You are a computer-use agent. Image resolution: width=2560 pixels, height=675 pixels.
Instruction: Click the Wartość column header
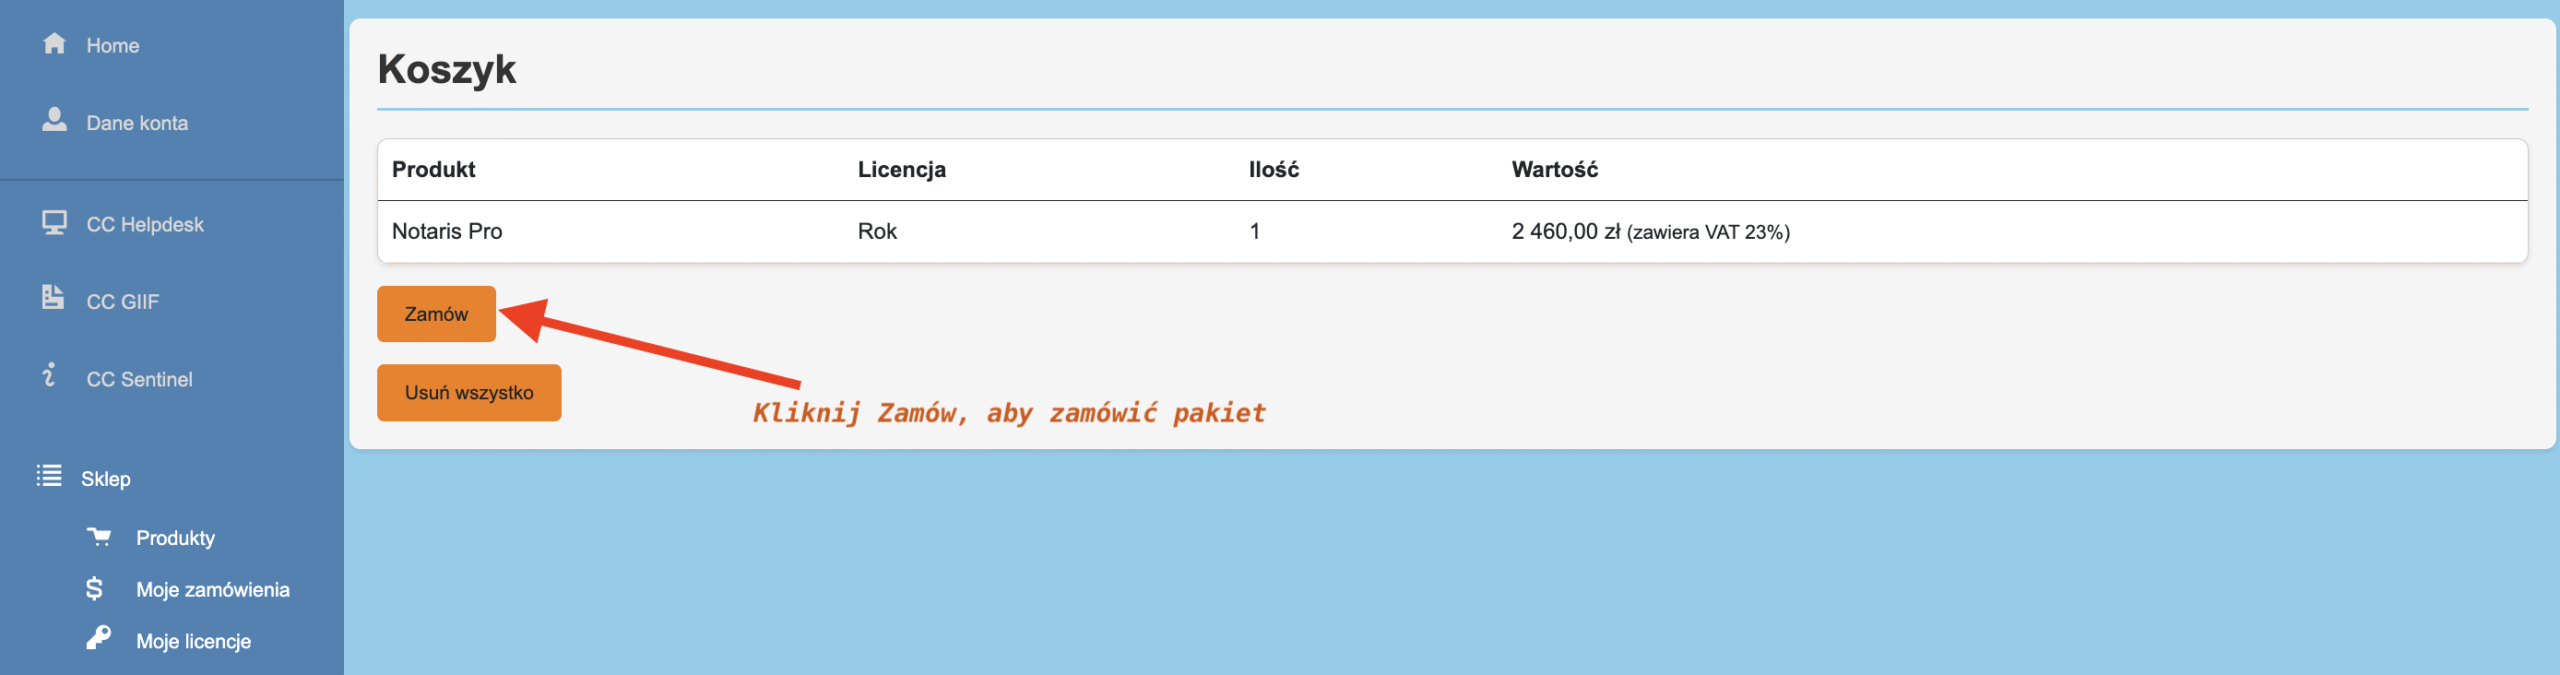point(1554,170)
